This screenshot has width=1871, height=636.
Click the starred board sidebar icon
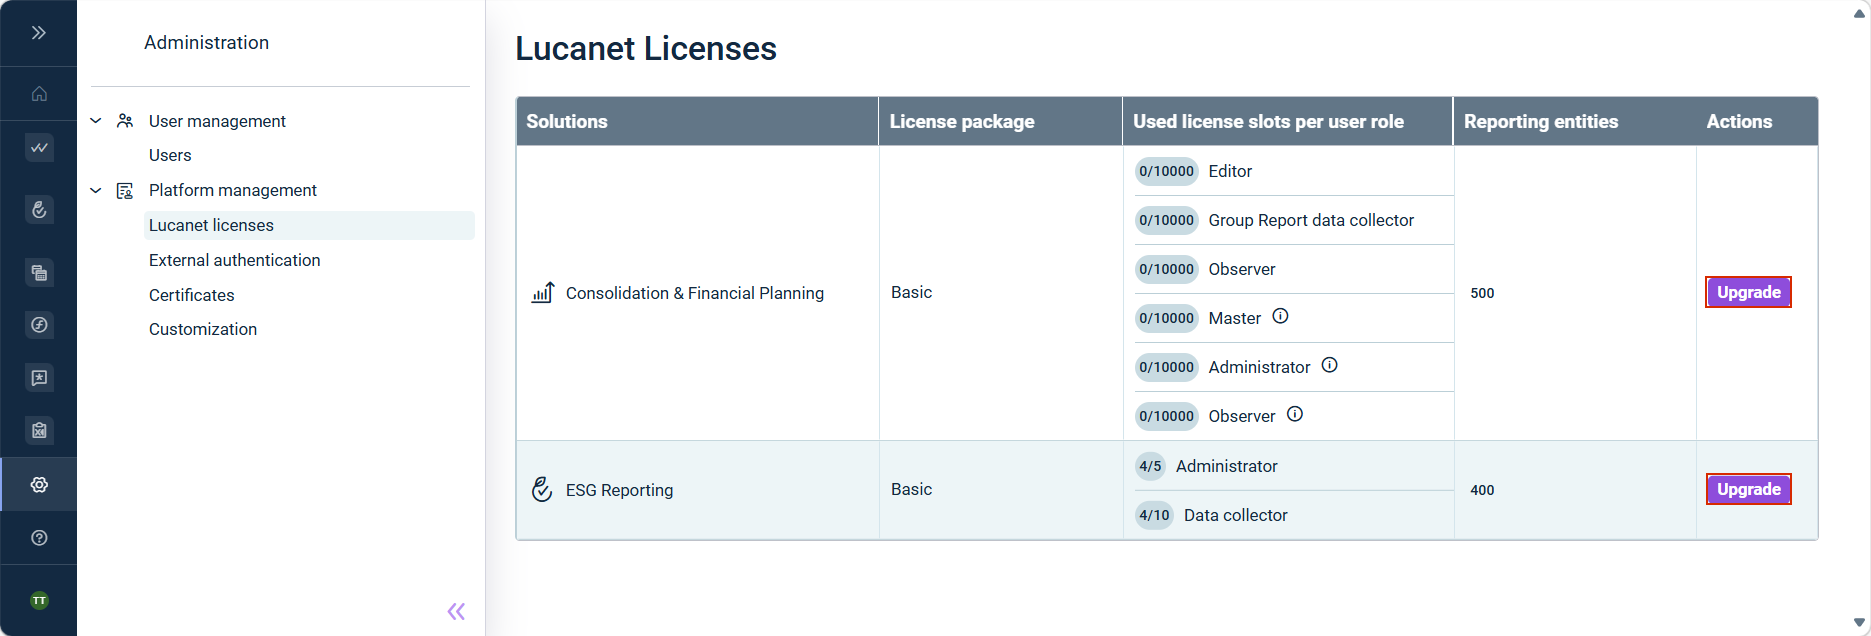(39, 378)
